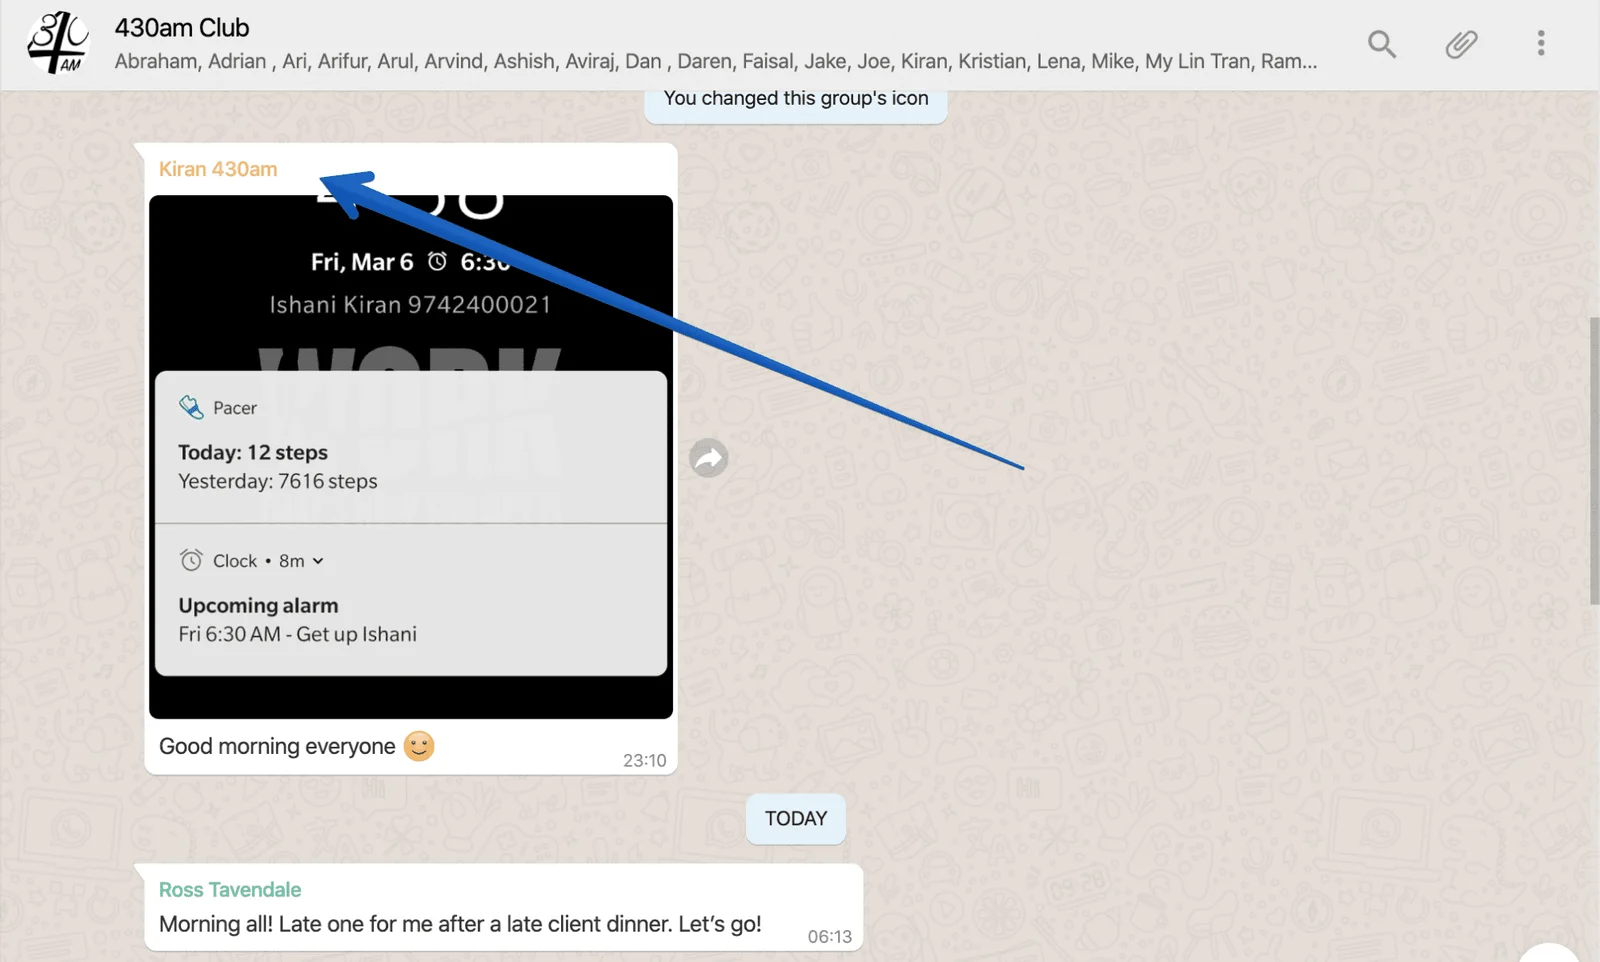Click the TODAY date separator
The image size is (1600, 962).
[x=796, y=819]
